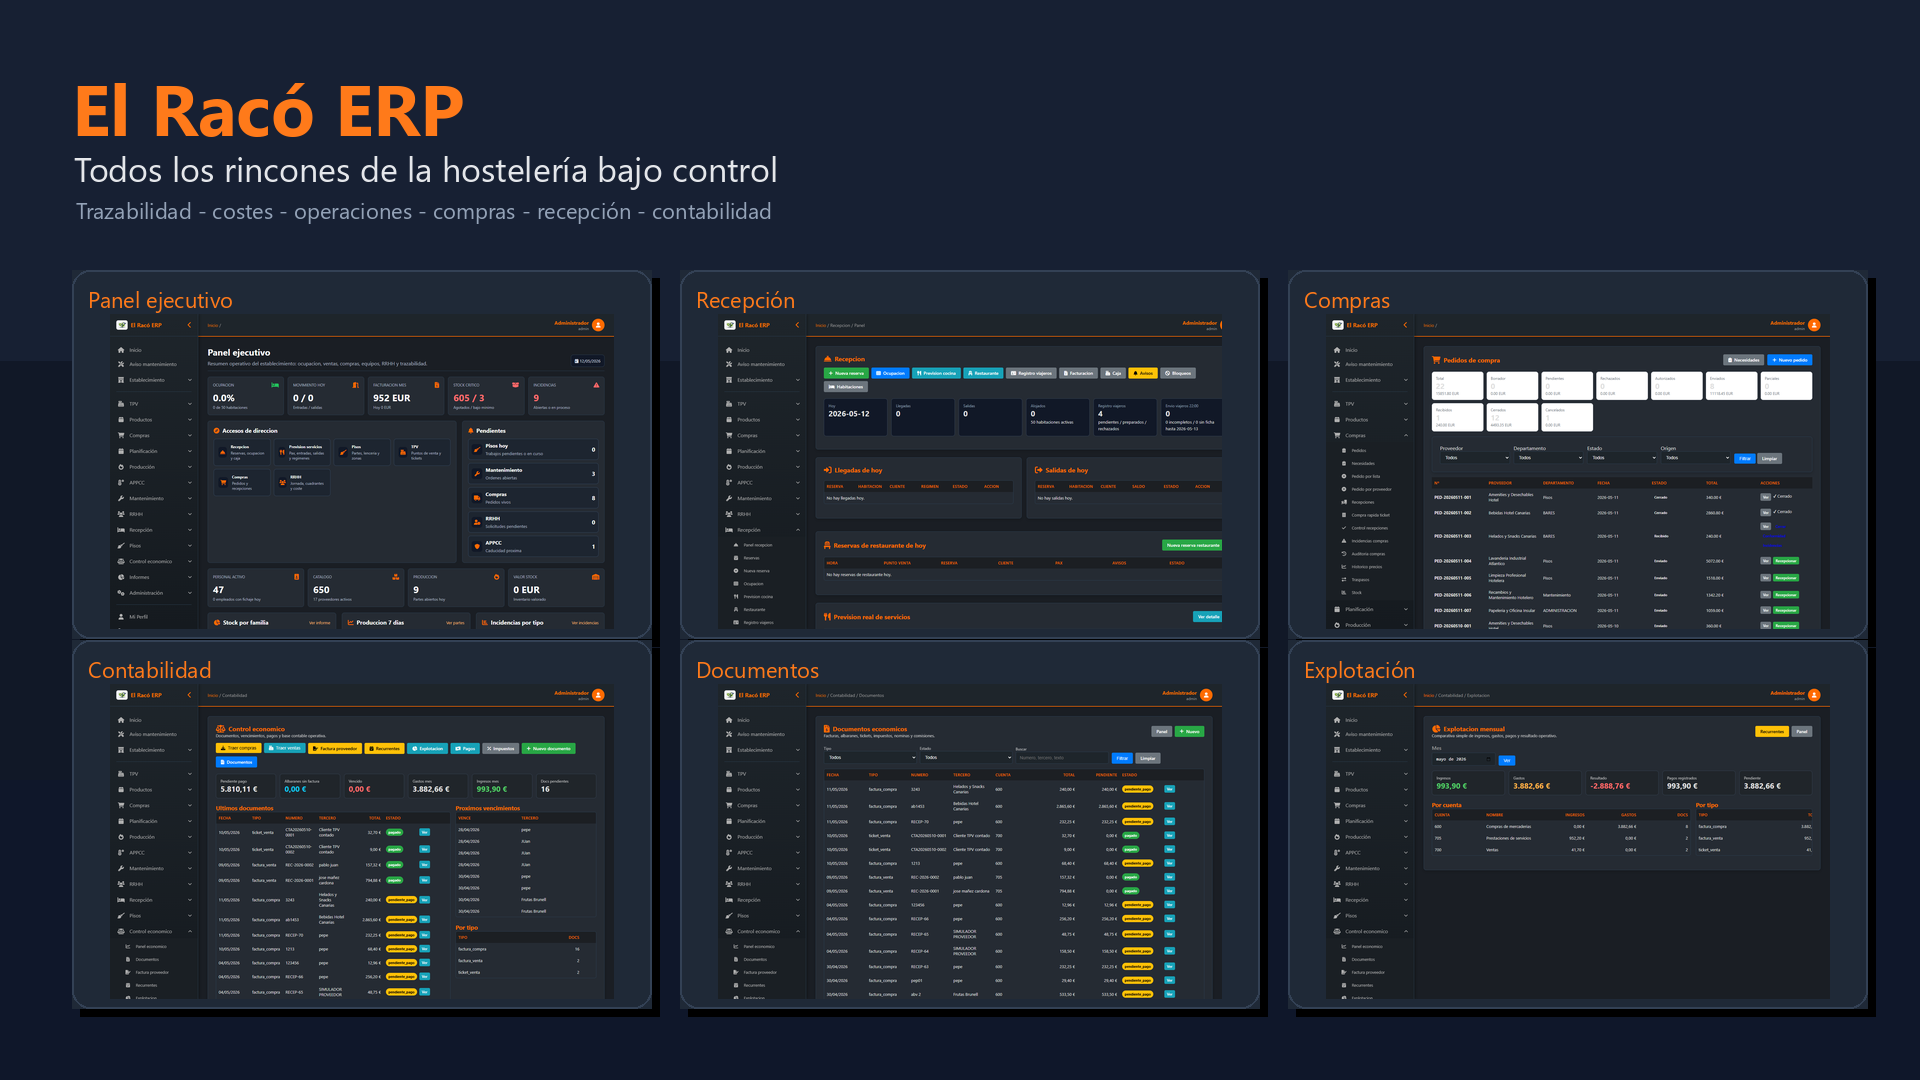Open Mi Perfil in the Panel ejecutivo sidebar
Viewport: 1920px width, 1080px height.
[x=138, y=617]
